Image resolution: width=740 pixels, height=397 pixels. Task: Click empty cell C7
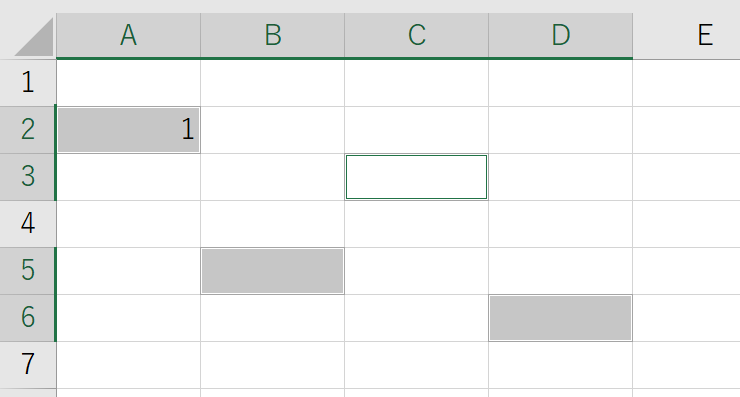(417, 365)
